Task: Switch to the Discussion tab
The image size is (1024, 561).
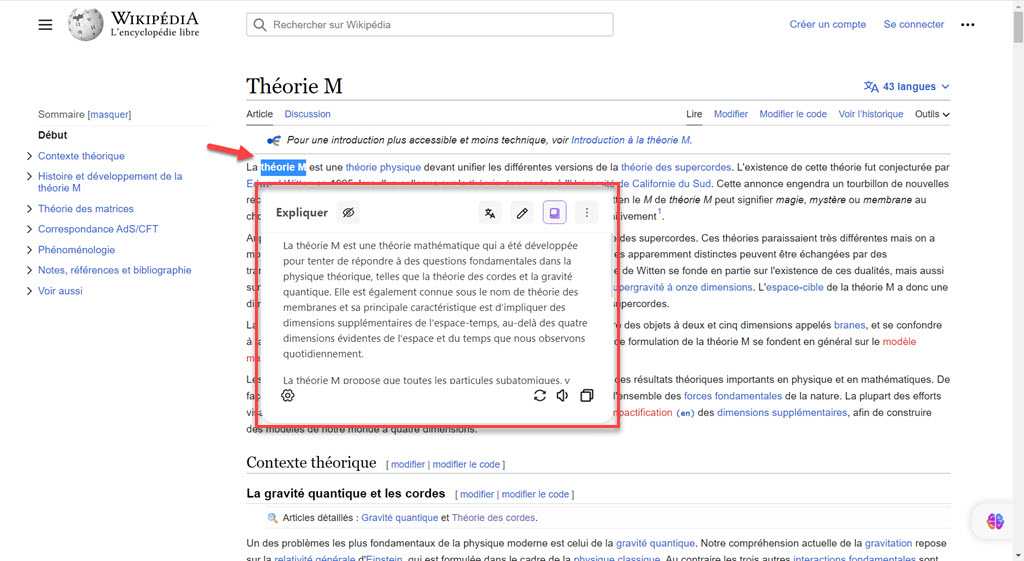Action: pyautogui.click(x=307, y=114)
